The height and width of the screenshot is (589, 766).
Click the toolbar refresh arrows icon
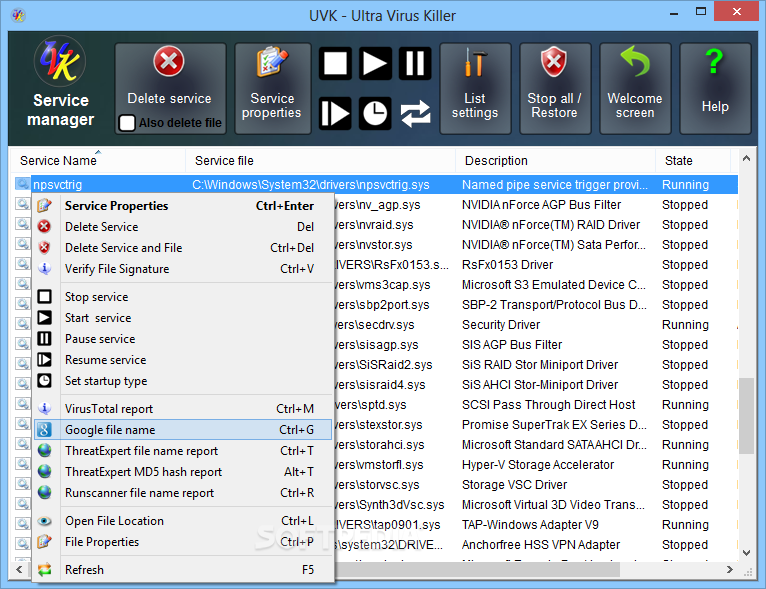[x=415, y=113]
